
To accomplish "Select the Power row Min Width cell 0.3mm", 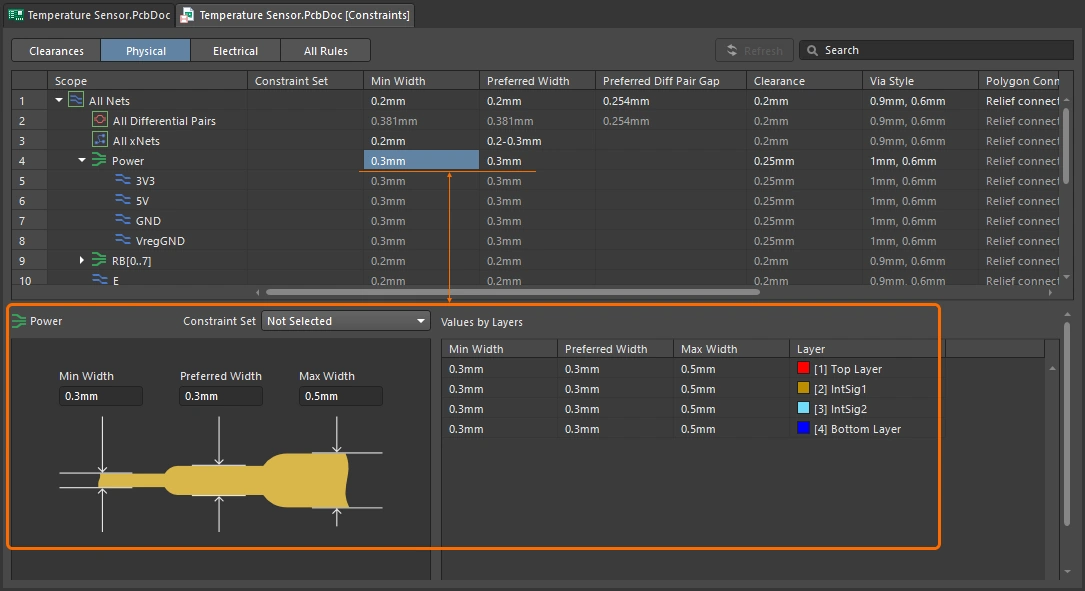I will click(x=421, y=161).
